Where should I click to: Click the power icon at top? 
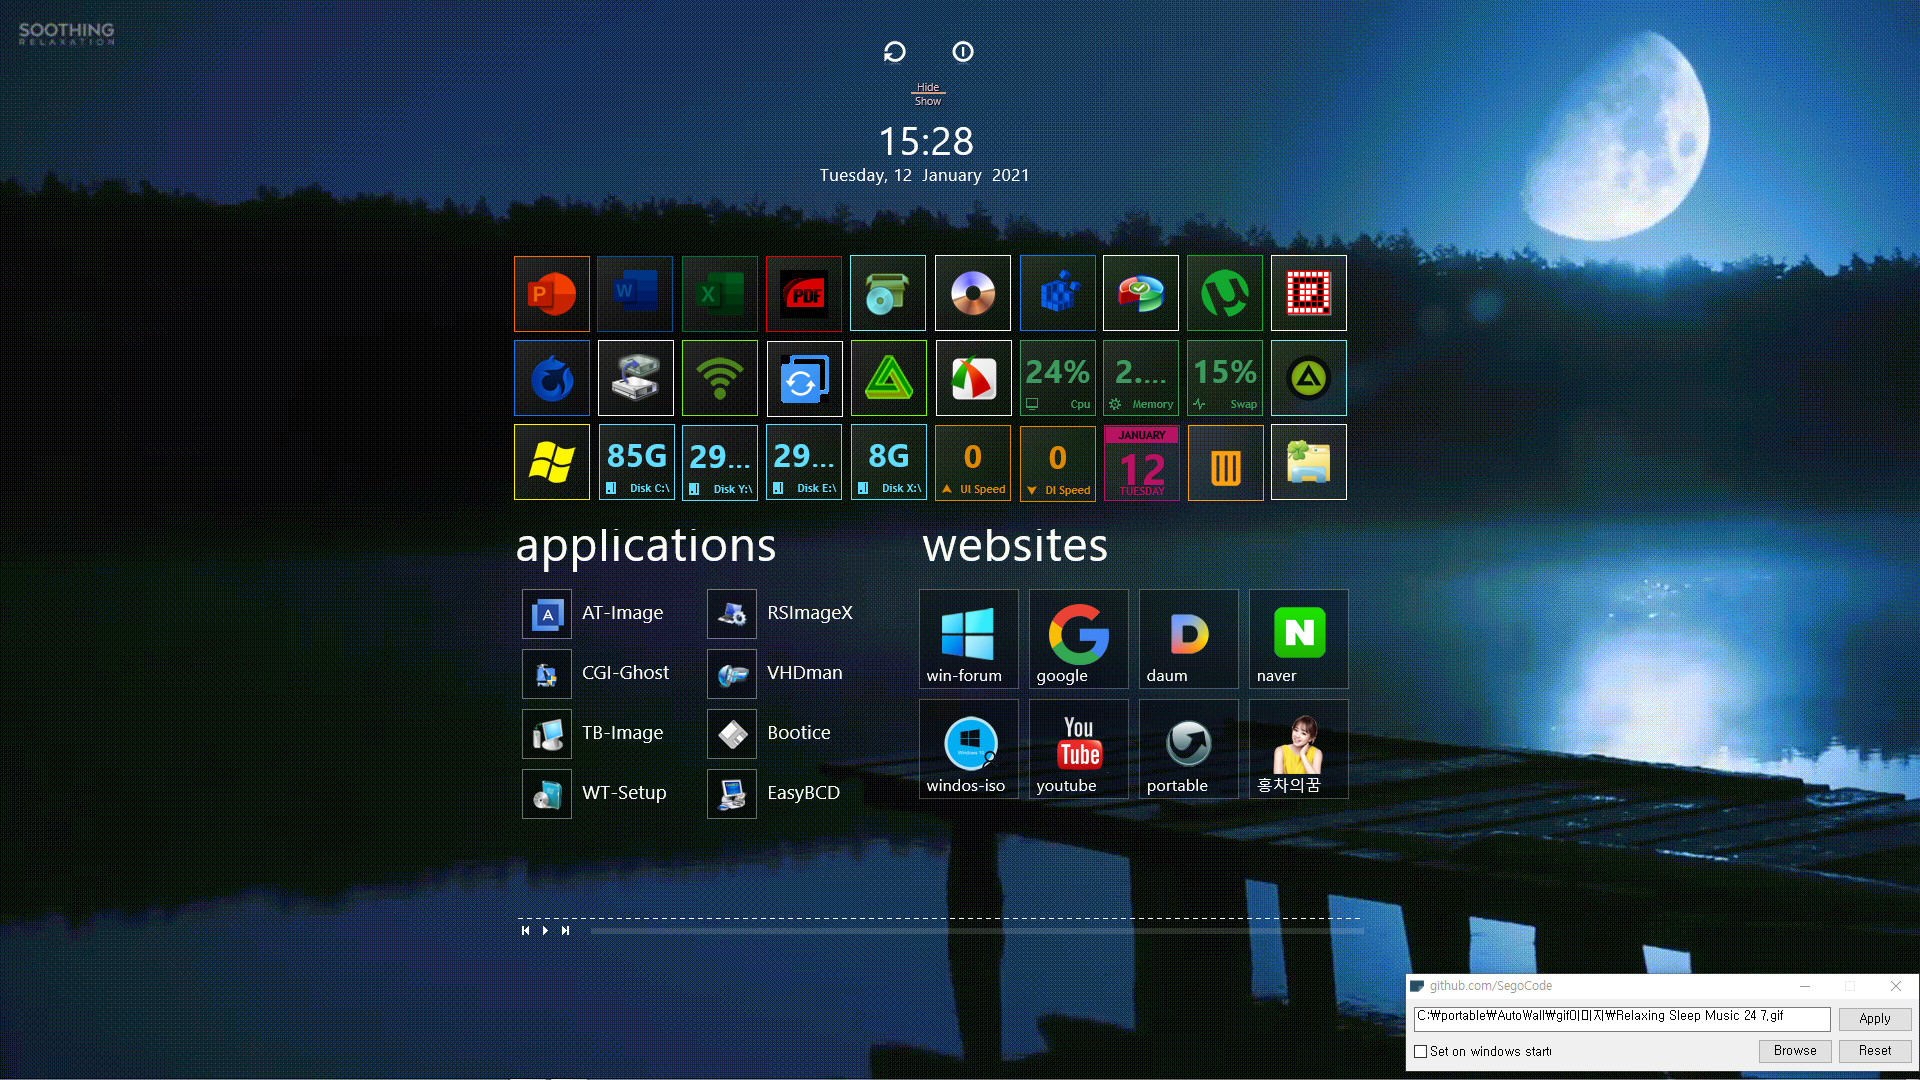coord(963,52)
